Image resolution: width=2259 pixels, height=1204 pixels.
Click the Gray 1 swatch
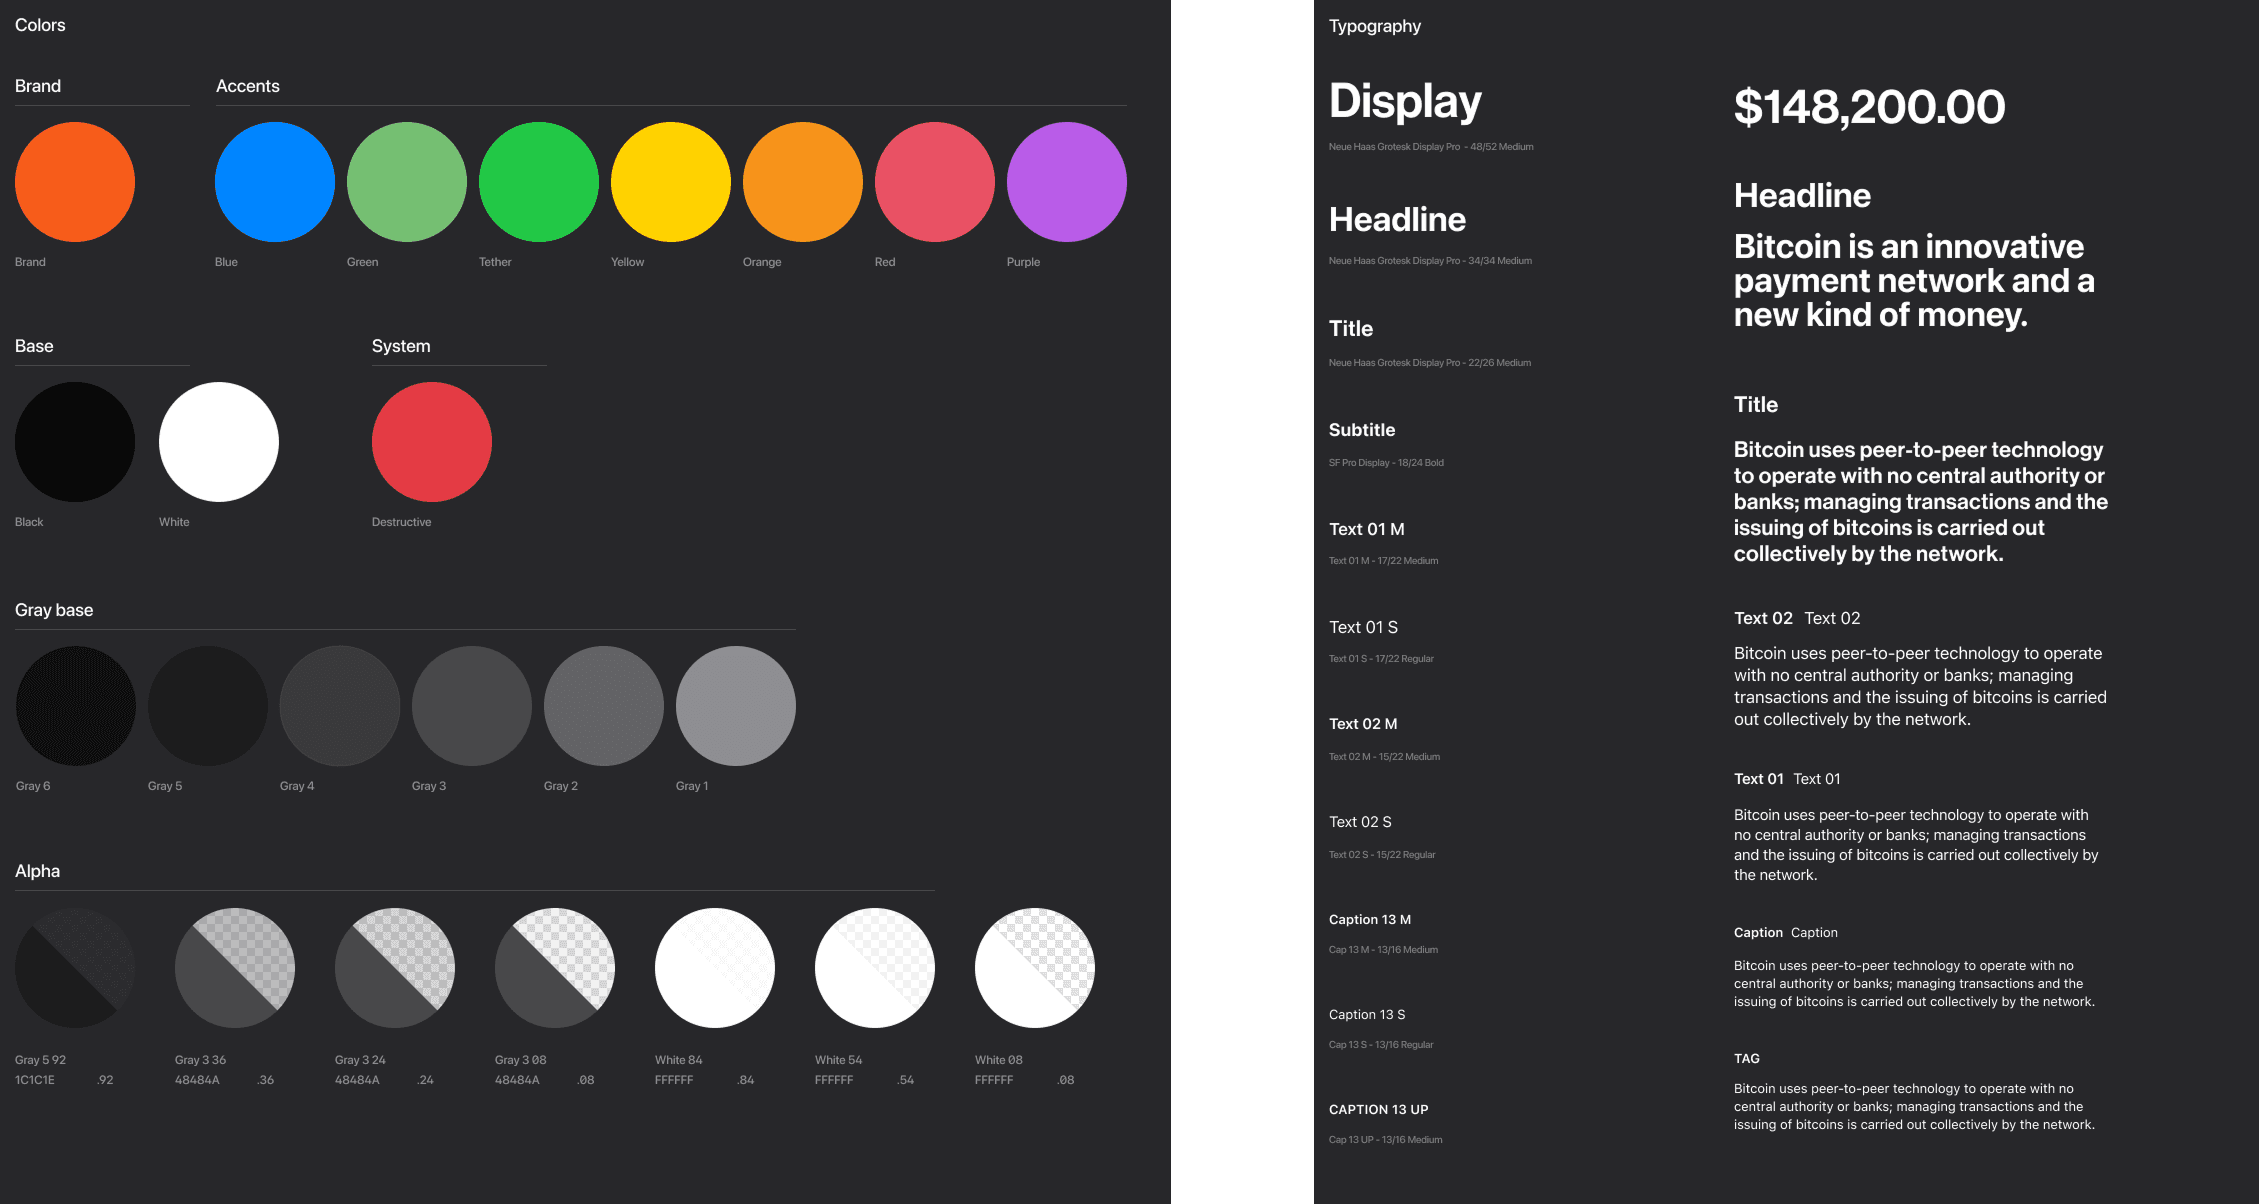(736, 706)
